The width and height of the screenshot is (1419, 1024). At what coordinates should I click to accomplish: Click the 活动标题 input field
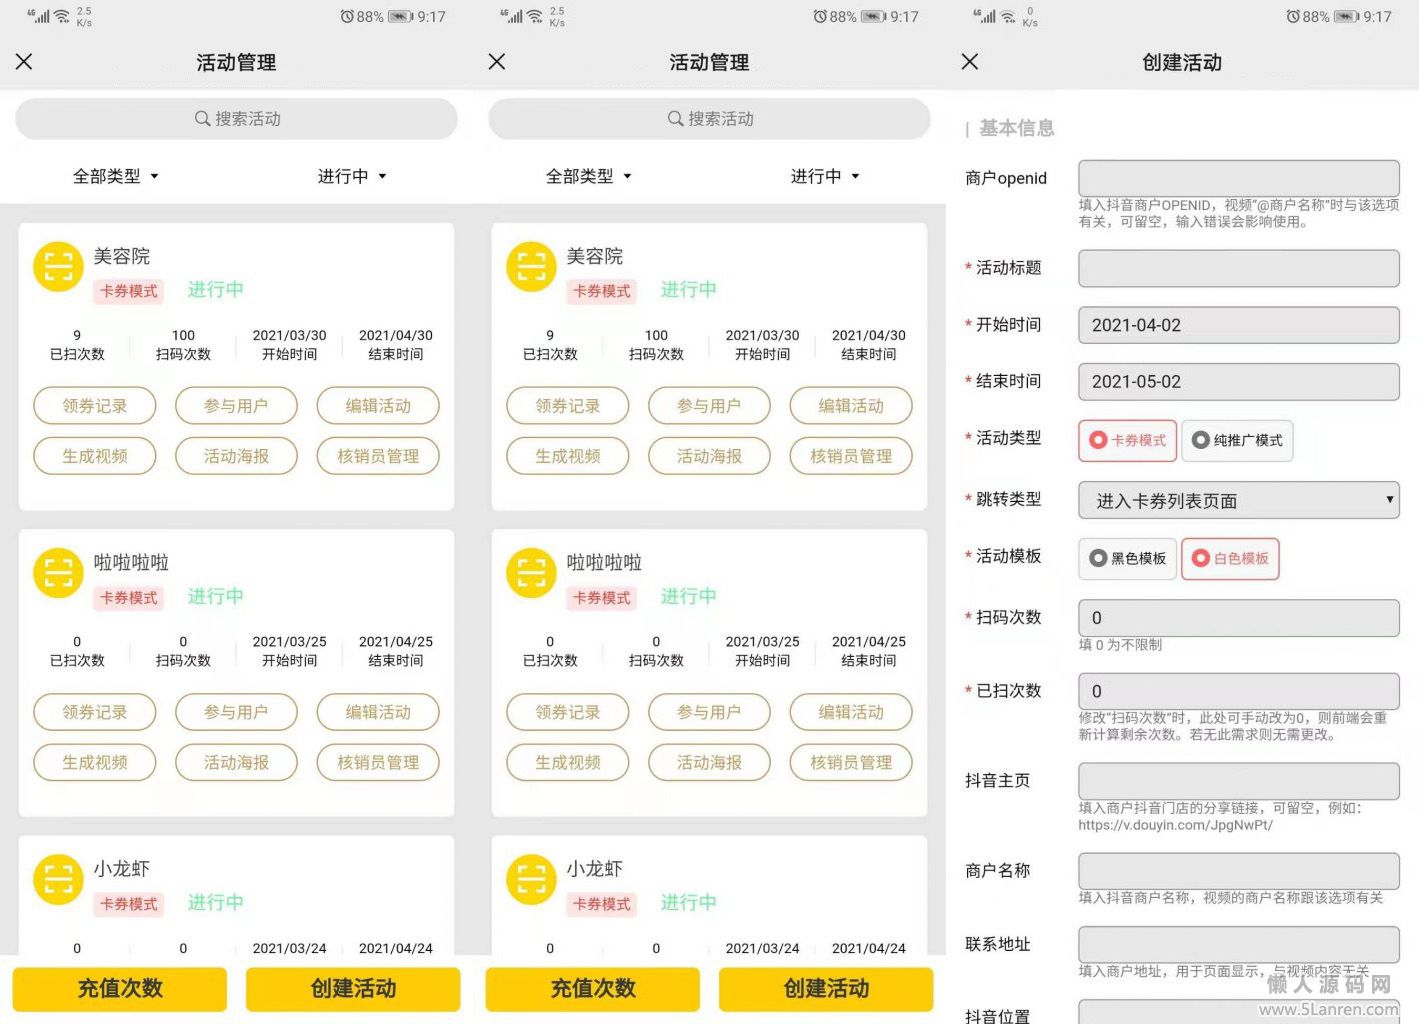point(1238,269)
